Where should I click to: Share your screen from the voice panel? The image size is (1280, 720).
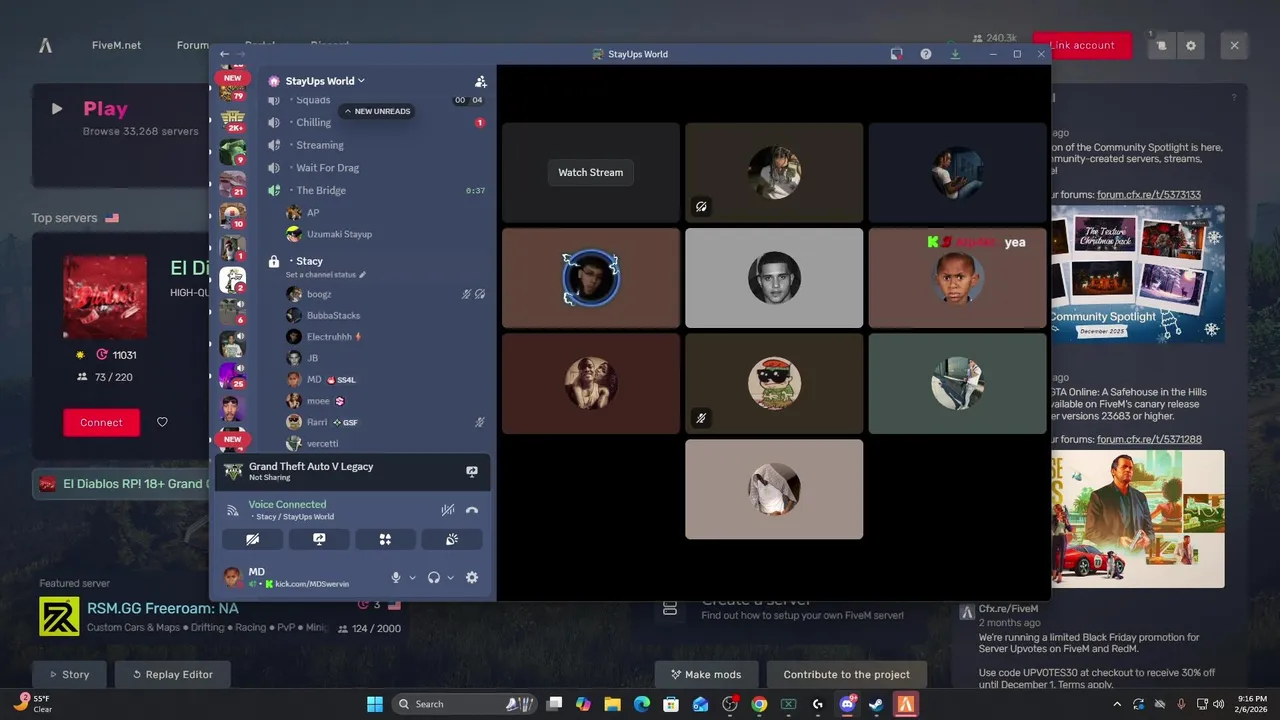pyautogui.click(x=319, y=539)
